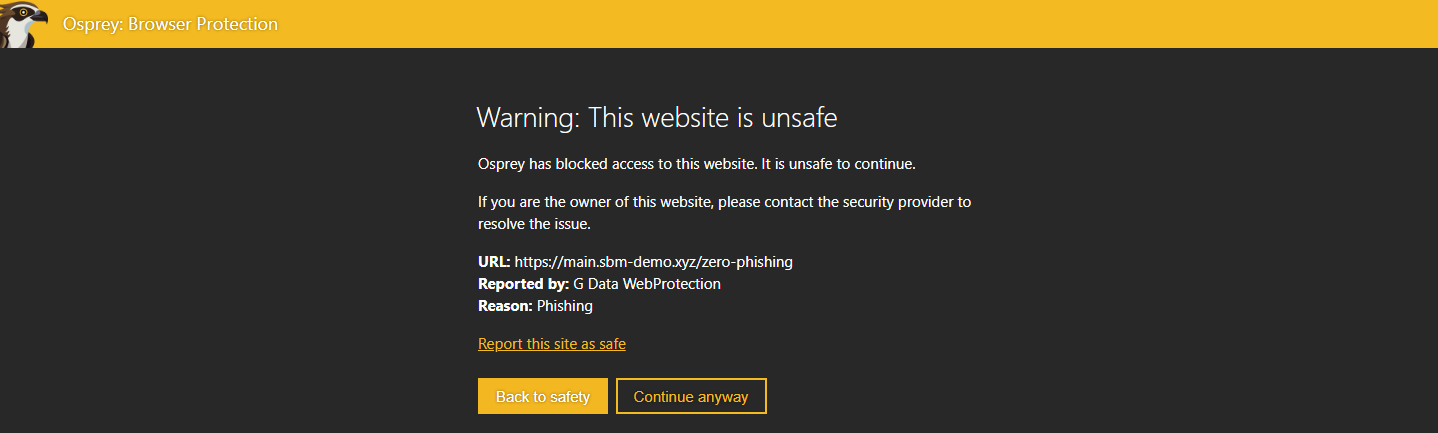Click the "If you are the owner" paragraph

pos(724,202)
